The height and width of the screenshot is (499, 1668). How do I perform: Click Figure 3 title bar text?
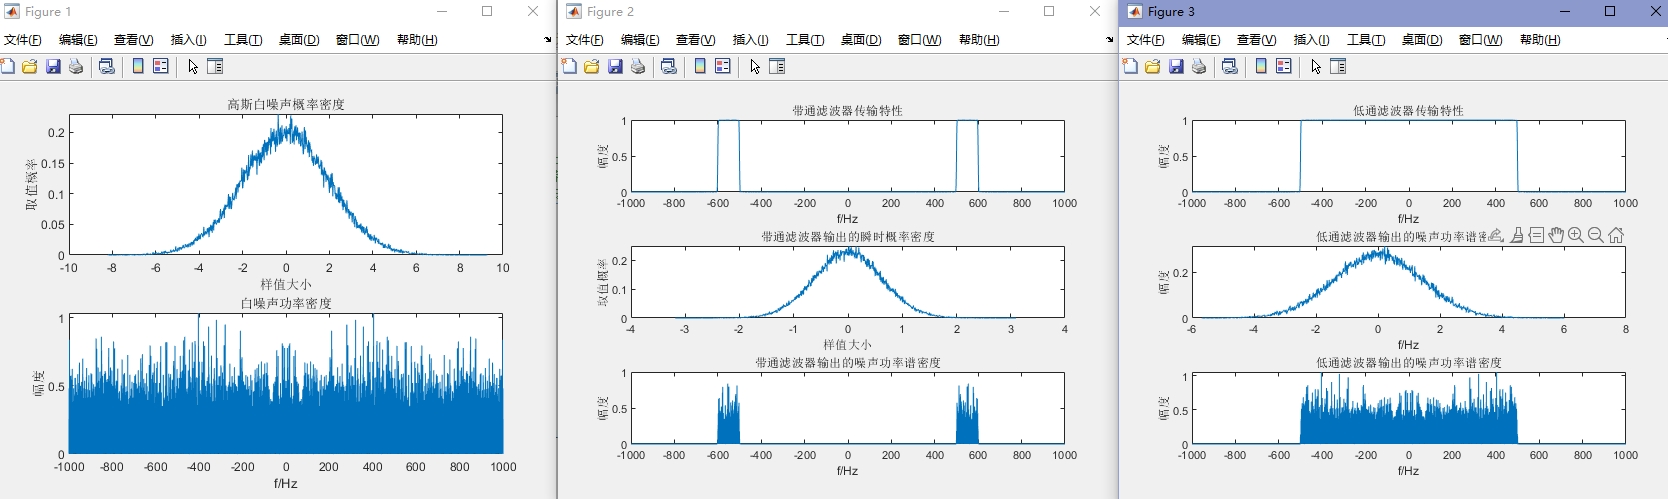[x=1171, y=11]
